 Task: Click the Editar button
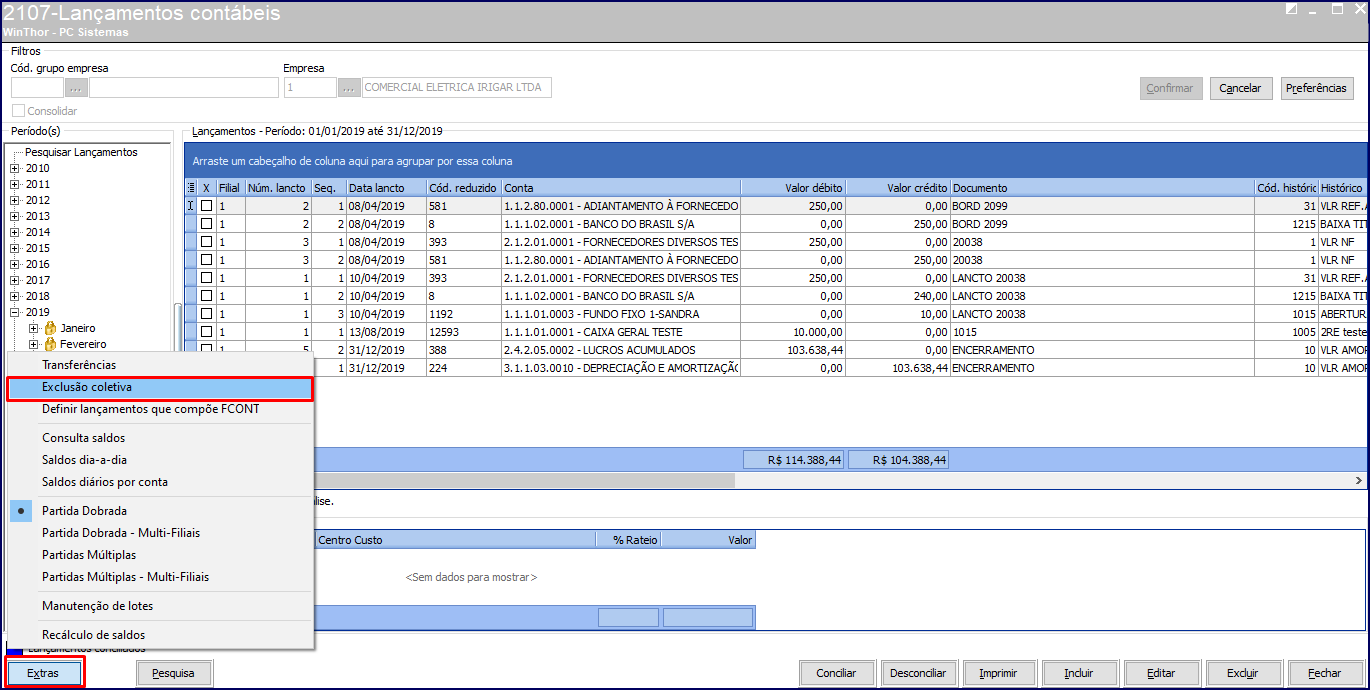1161,673
